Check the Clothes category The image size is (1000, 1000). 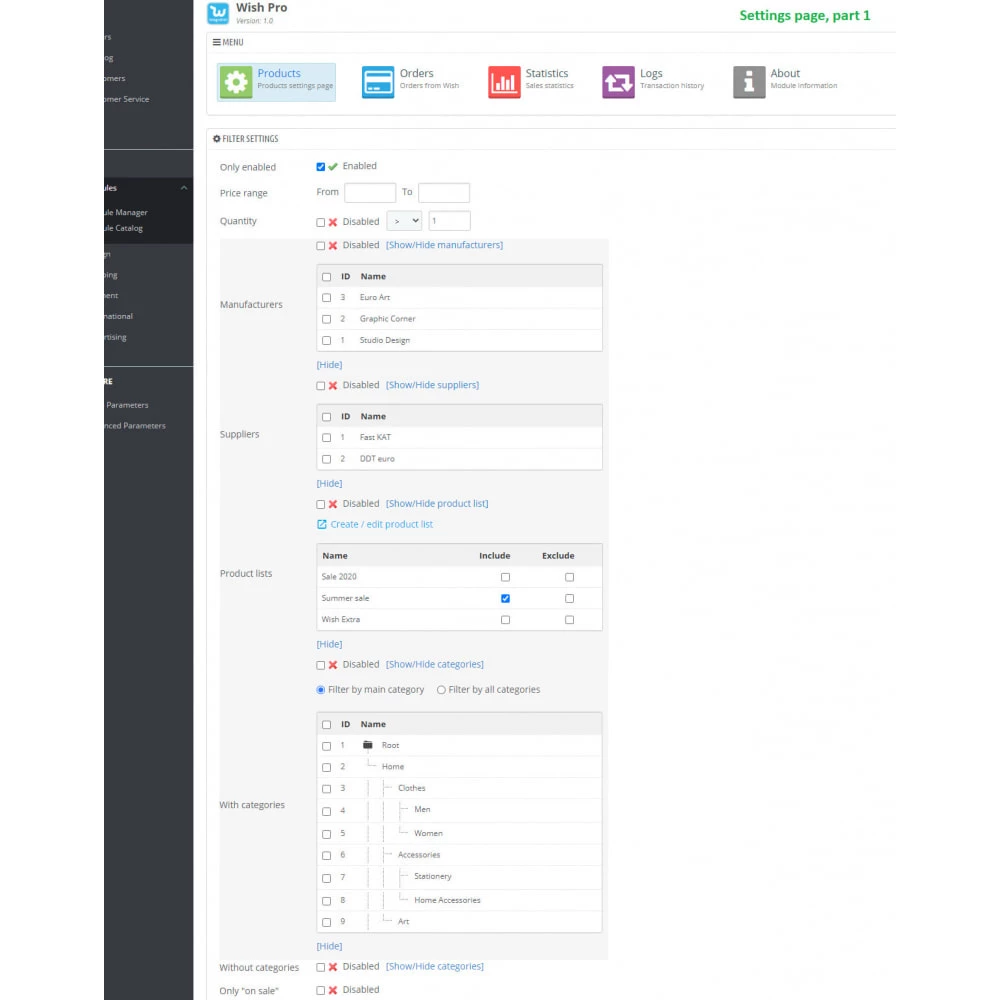pos(327,789)
